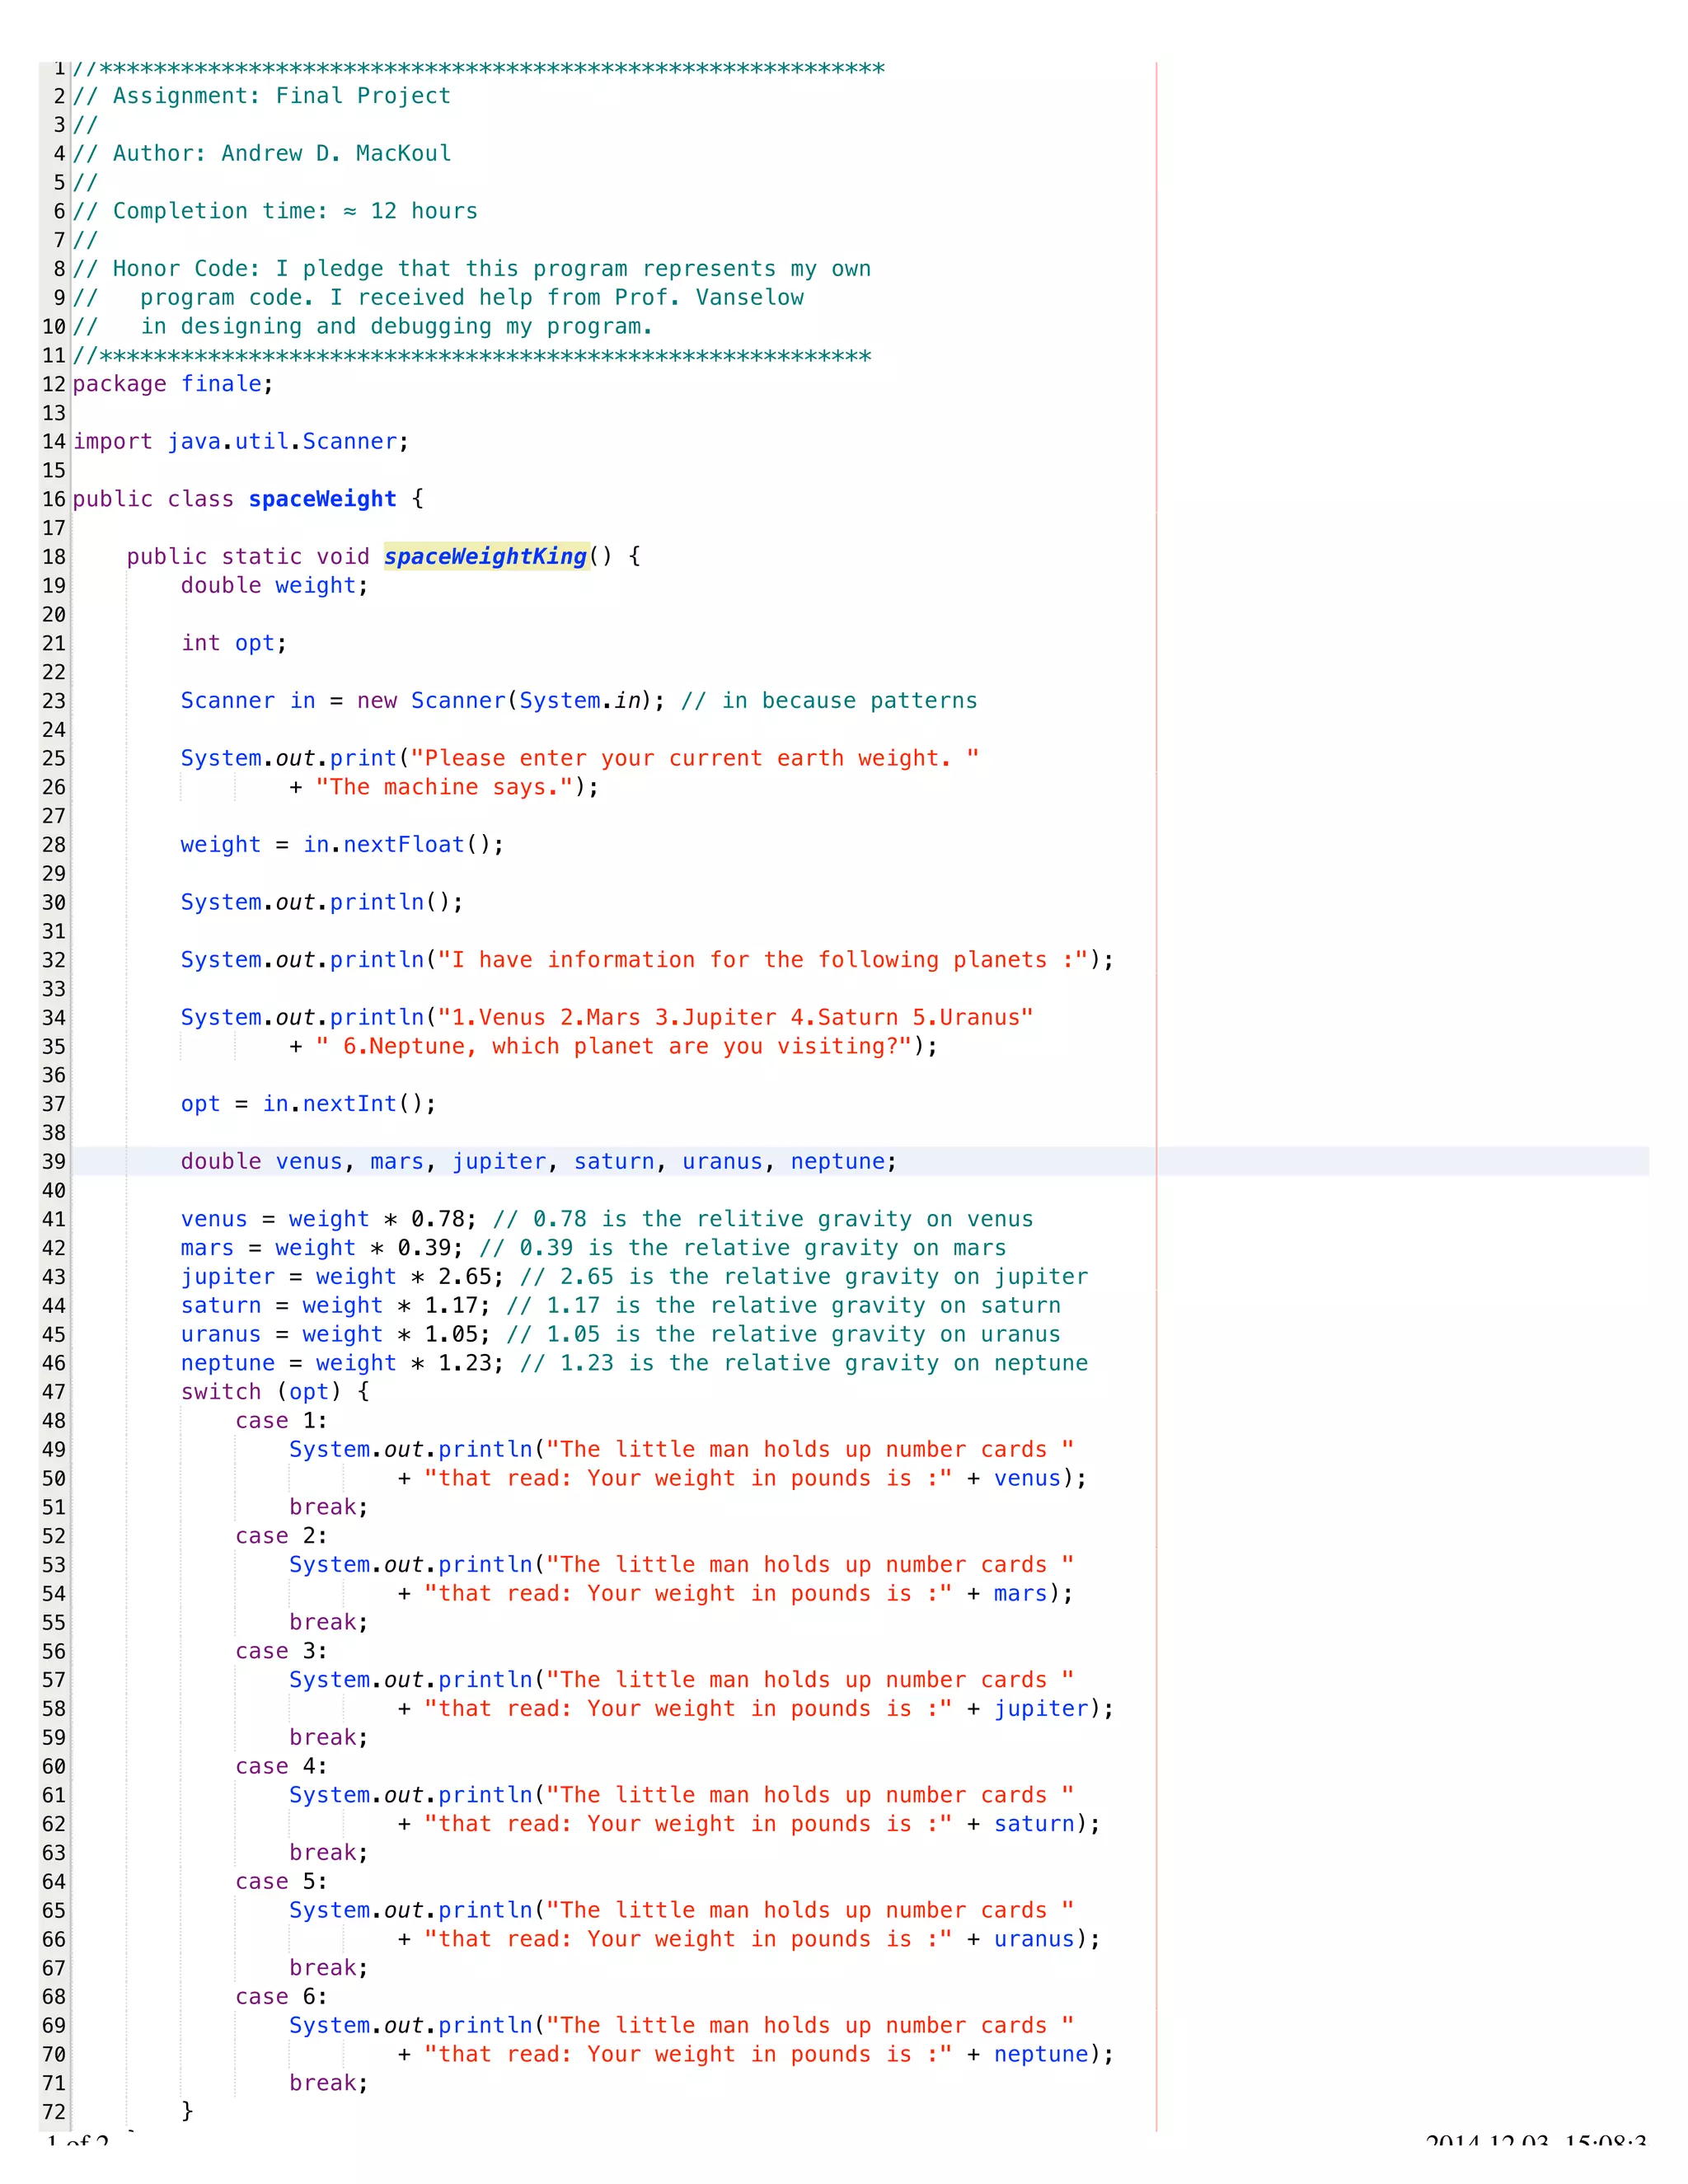Click the '+ venus);' variable on line 50
This screenshot has height=2184, width=1688.
click(x=1027, y=1479)
